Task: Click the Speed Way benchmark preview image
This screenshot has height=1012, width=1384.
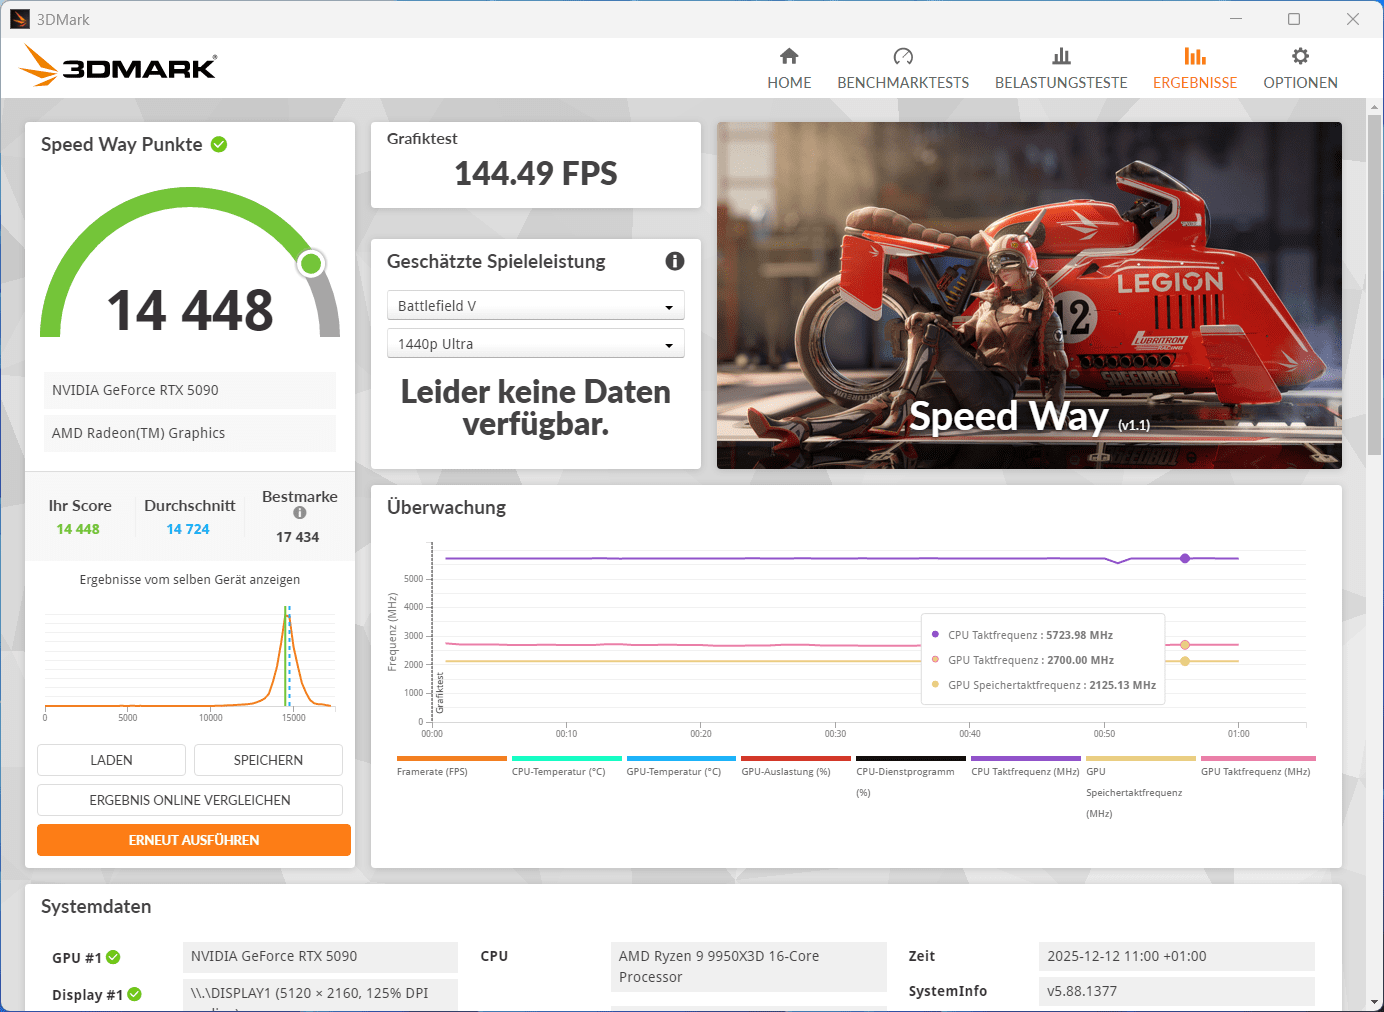Action: [x=1029, y=295]
